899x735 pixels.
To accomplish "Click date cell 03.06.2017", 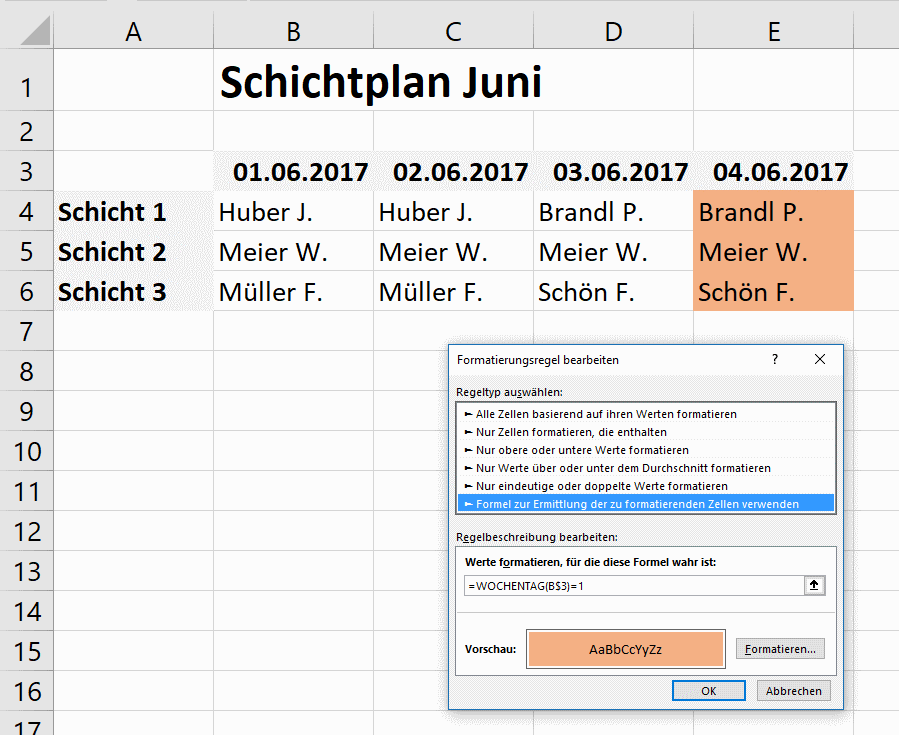I will click(613, 171).
